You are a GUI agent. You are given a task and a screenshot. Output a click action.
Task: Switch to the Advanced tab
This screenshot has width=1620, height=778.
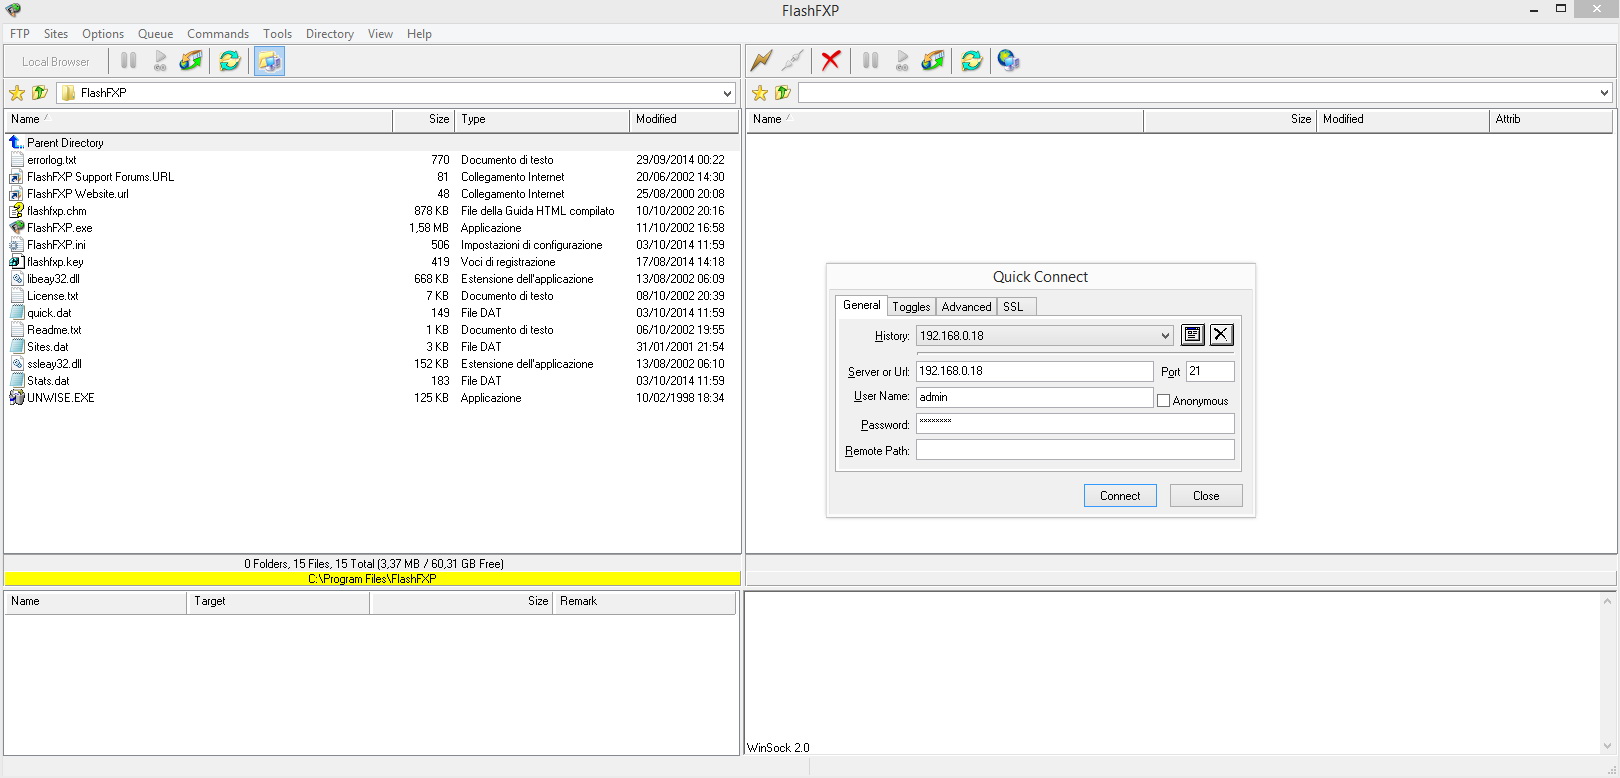point(966,307)
